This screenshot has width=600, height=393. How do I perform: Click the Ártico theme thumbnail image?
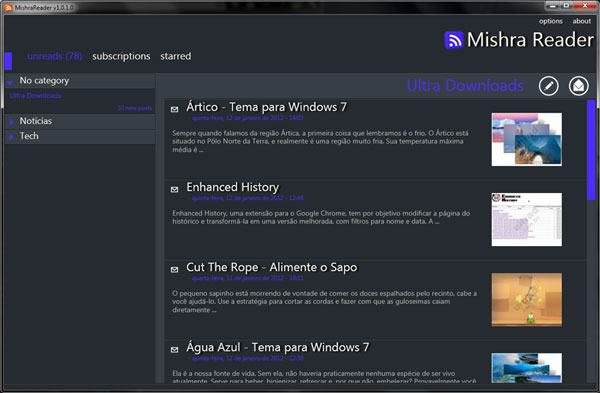[527, 139]
